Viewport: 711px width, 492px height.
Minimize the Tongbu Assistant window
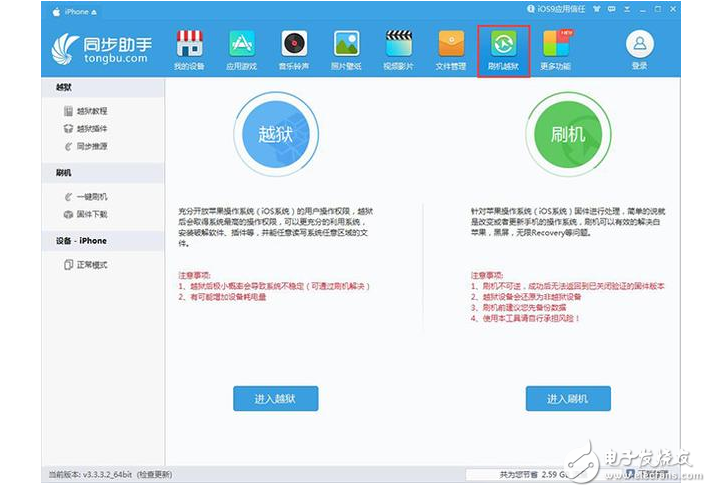[643, 10]
